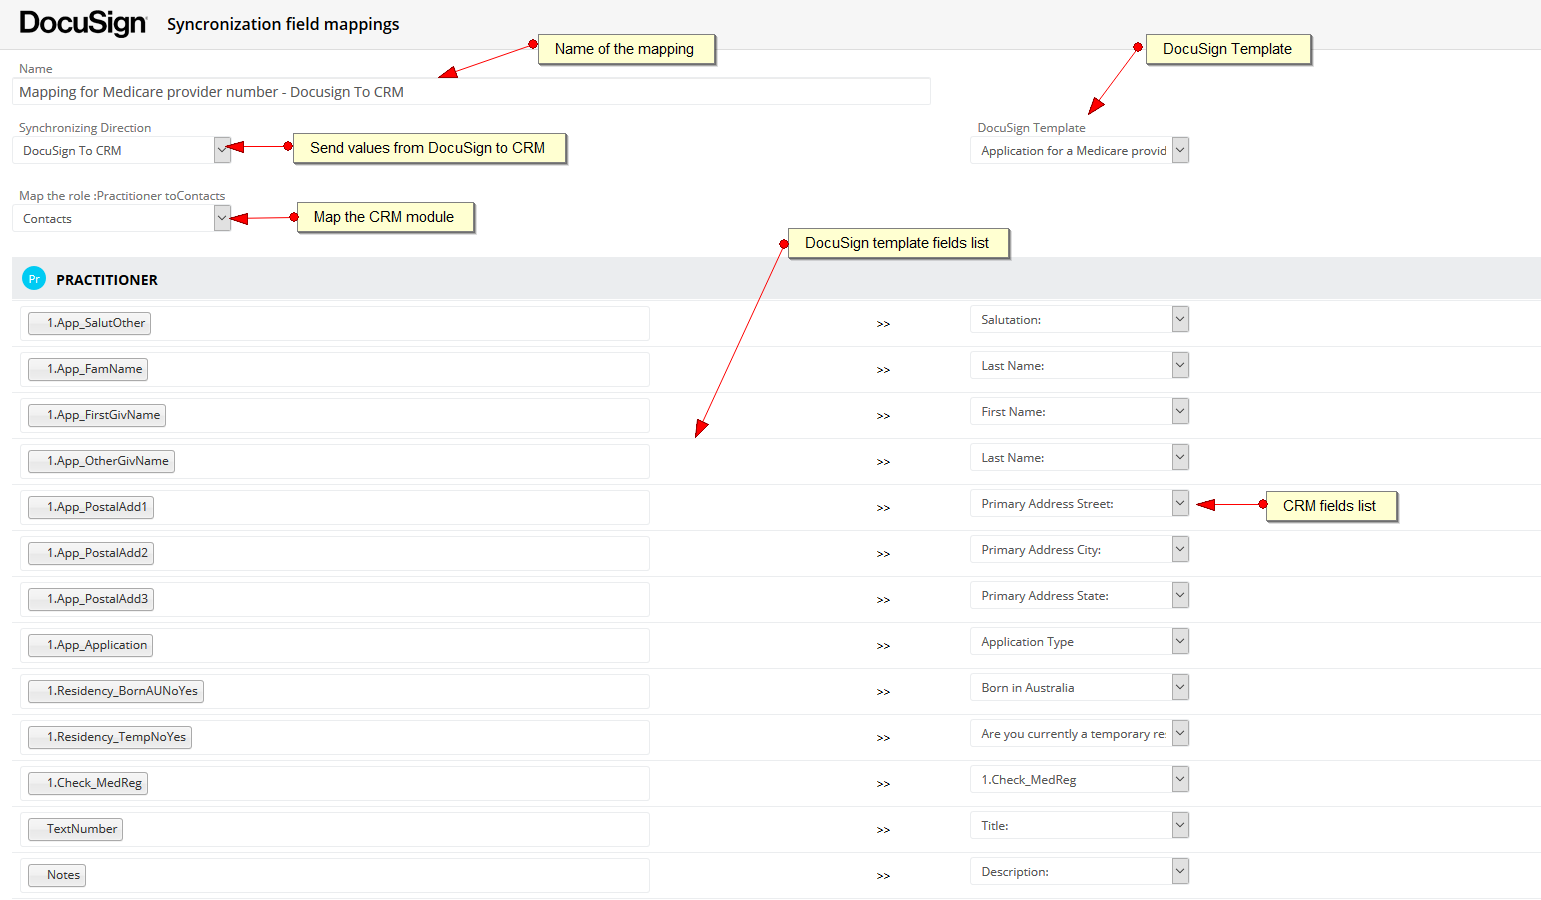Screen dimensions: 1541x900
Task: Click the >> arrow in TextNumber row
Action: click(883, 830)
